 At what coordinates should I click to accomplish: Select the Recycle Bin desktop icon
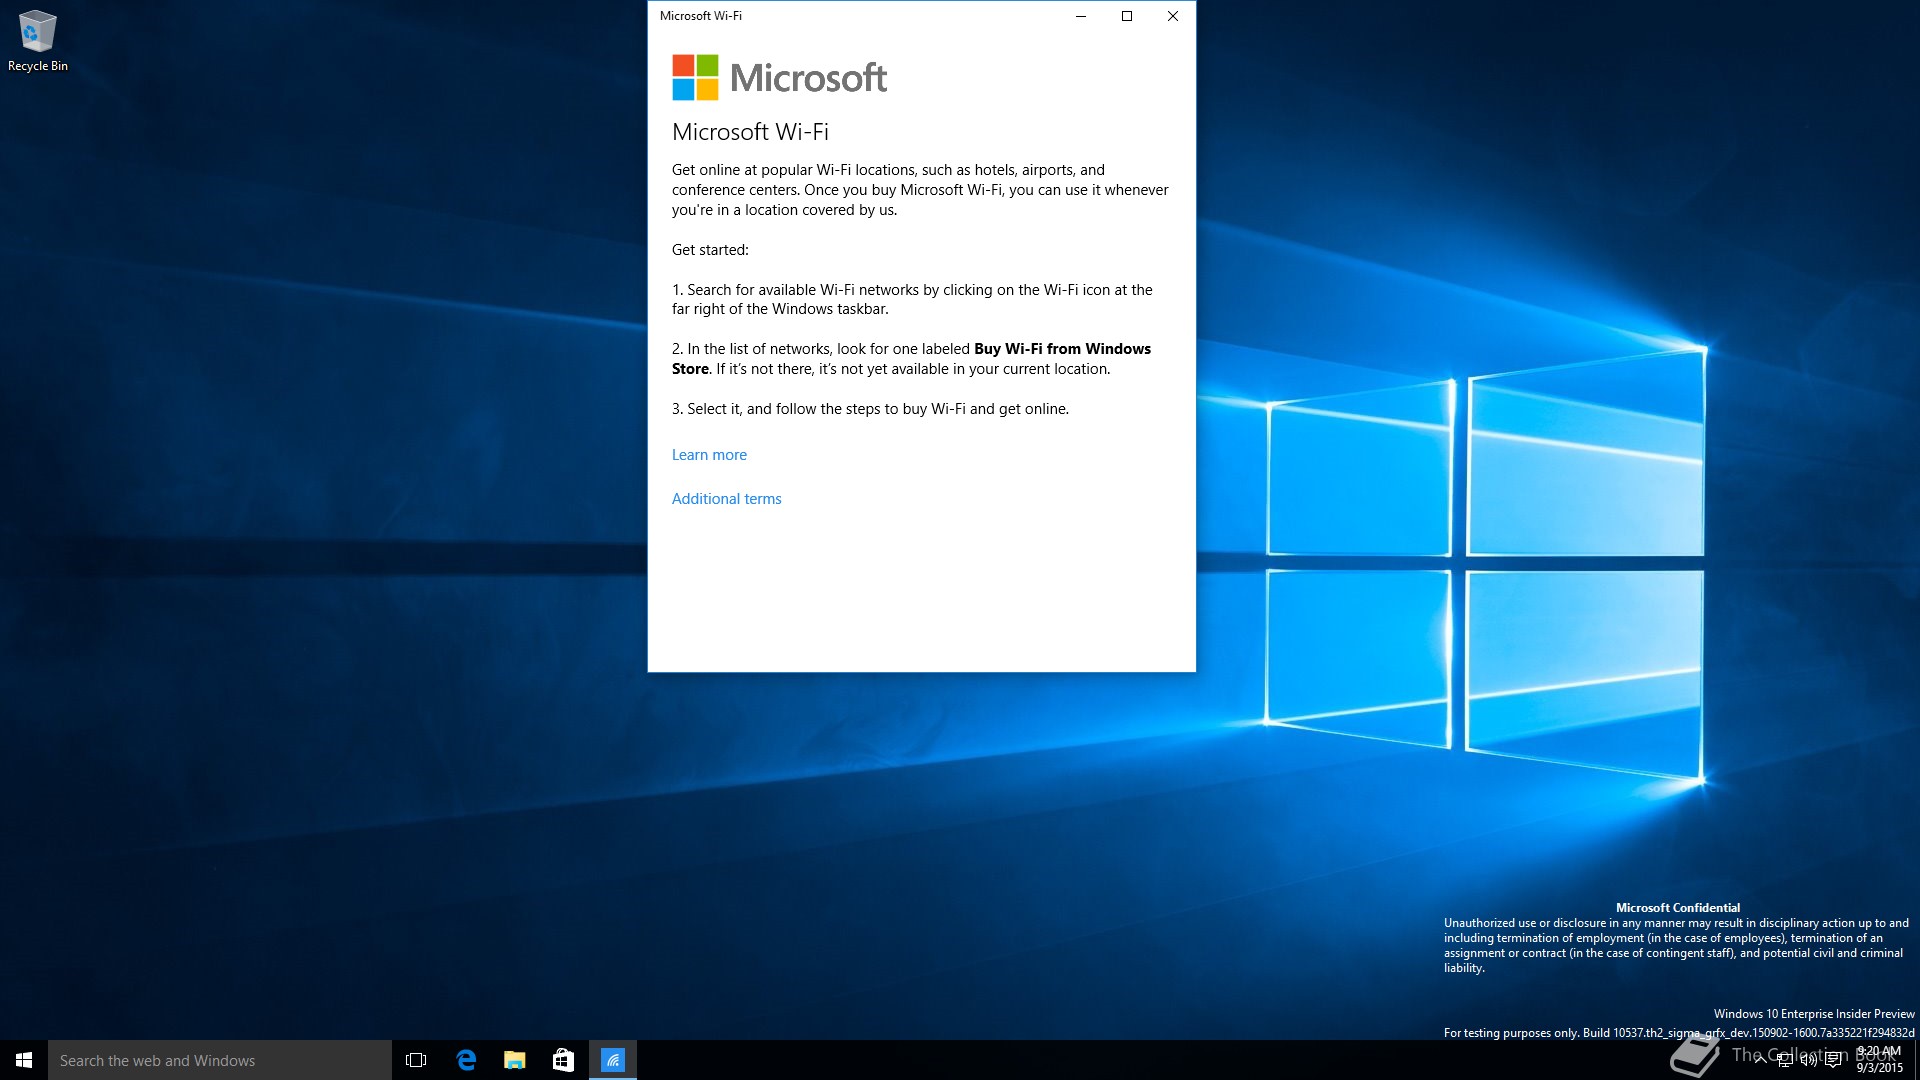click(x=38, y=41)
